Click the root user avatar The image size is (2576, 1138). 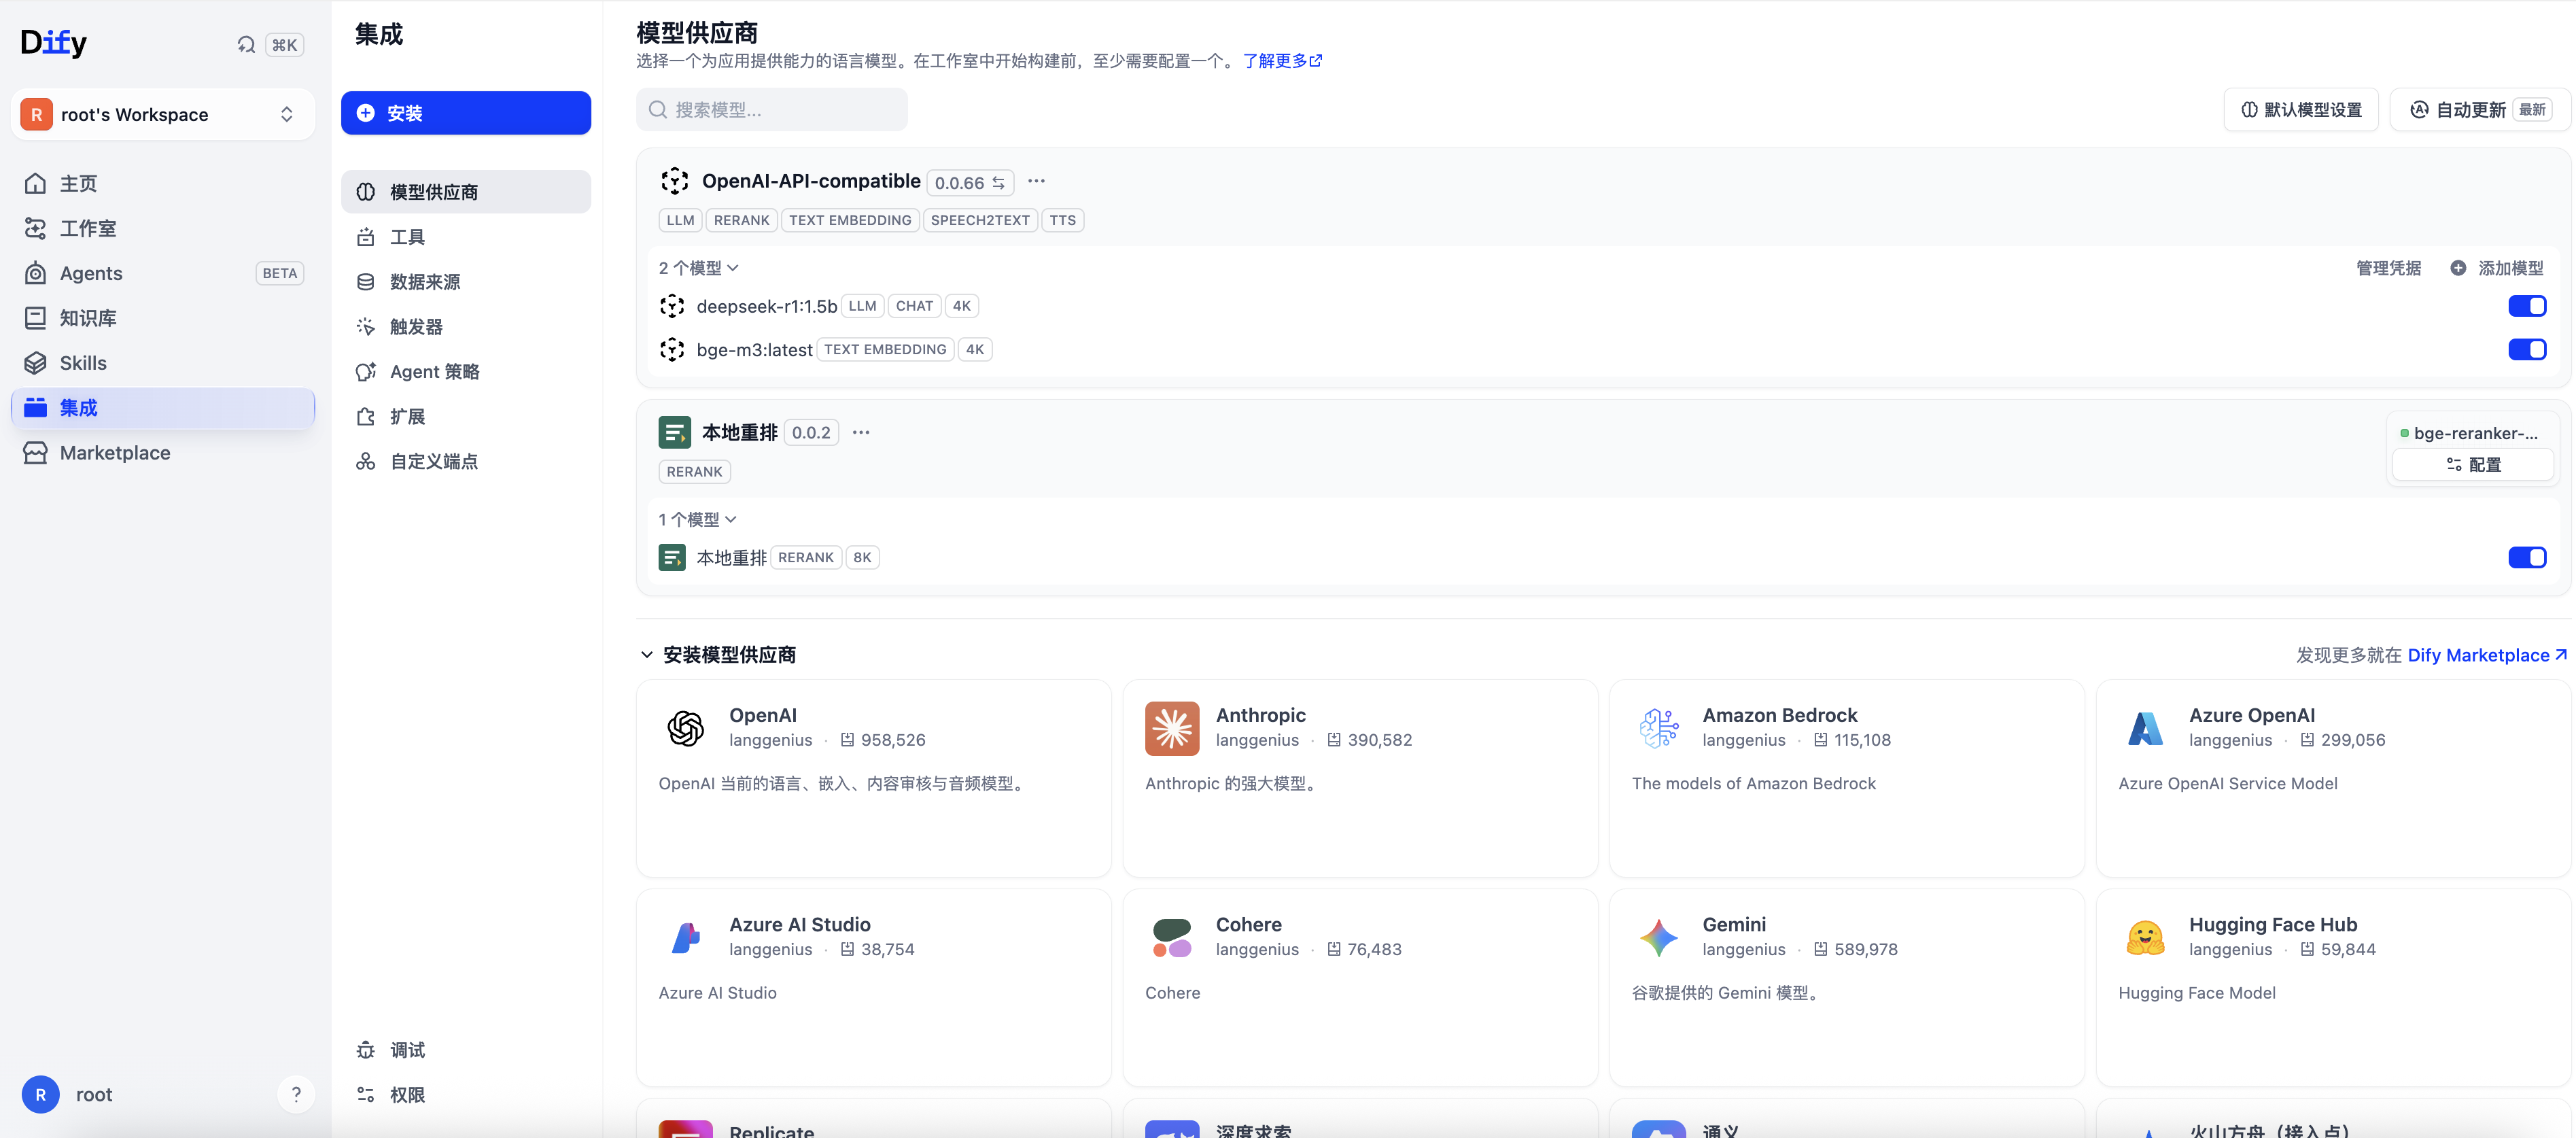(40, 1094)
